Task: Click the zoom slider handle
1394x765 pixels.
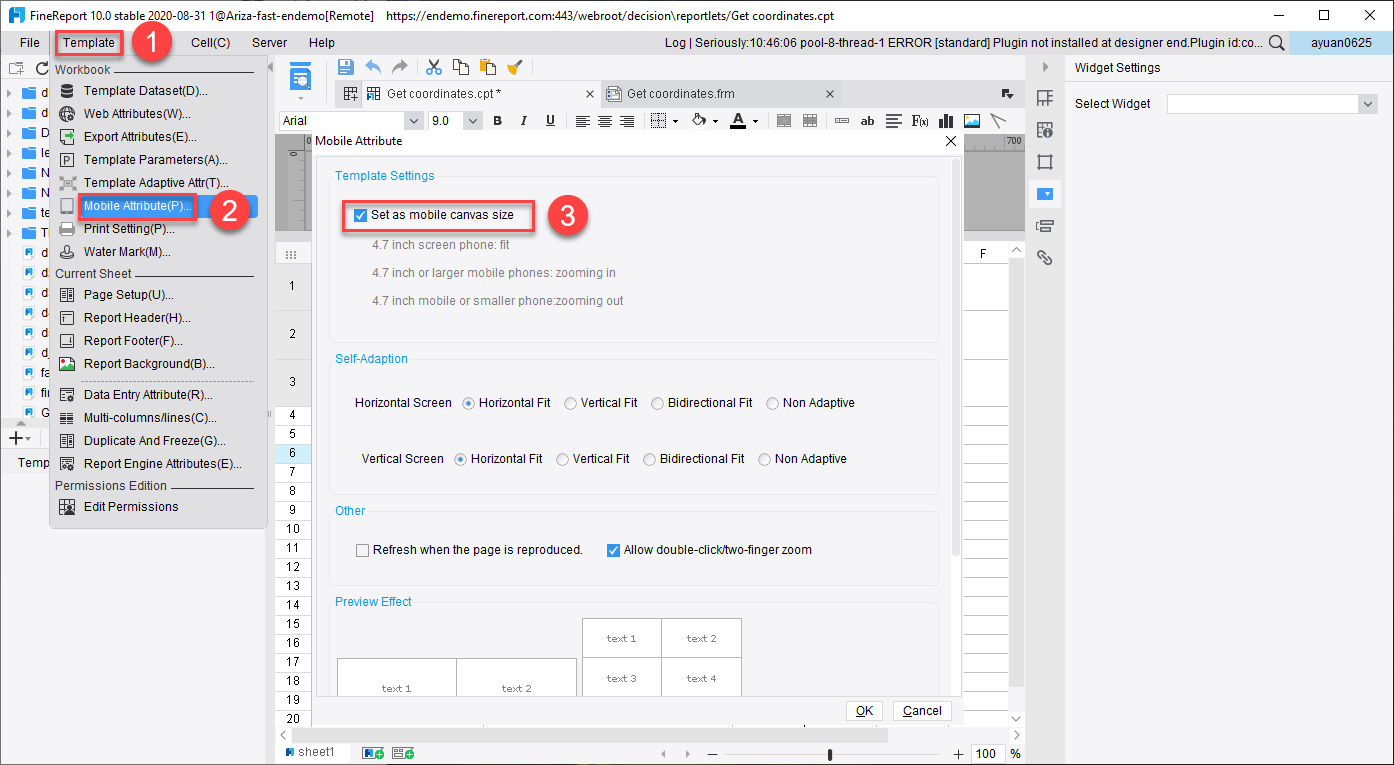Action: click(830, 754)
